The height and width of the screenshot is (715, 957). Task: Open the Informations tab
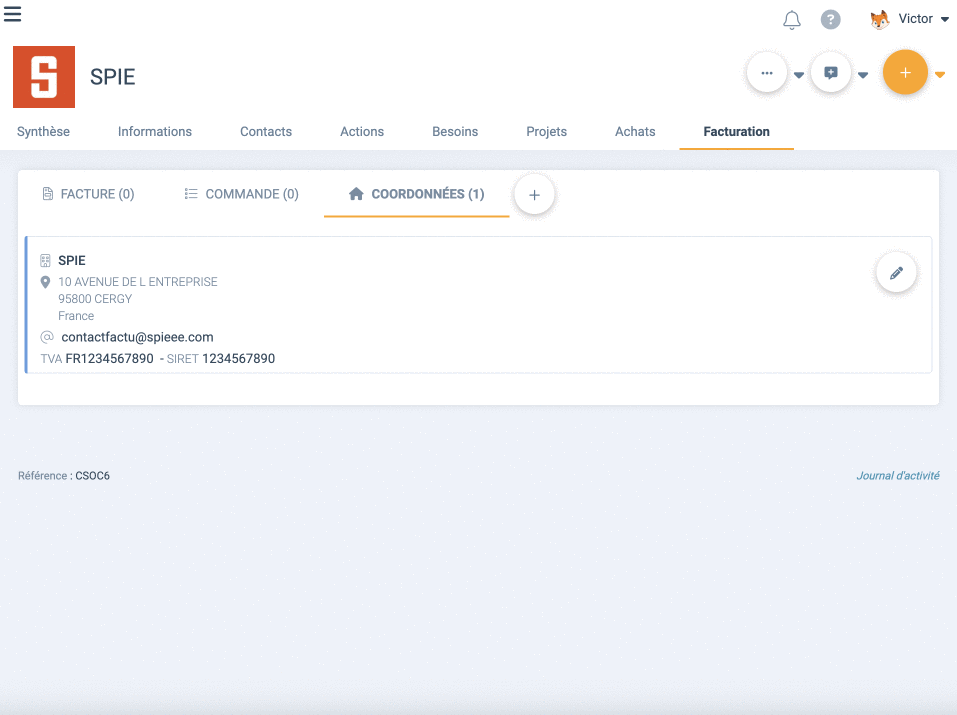click(154, 131)
